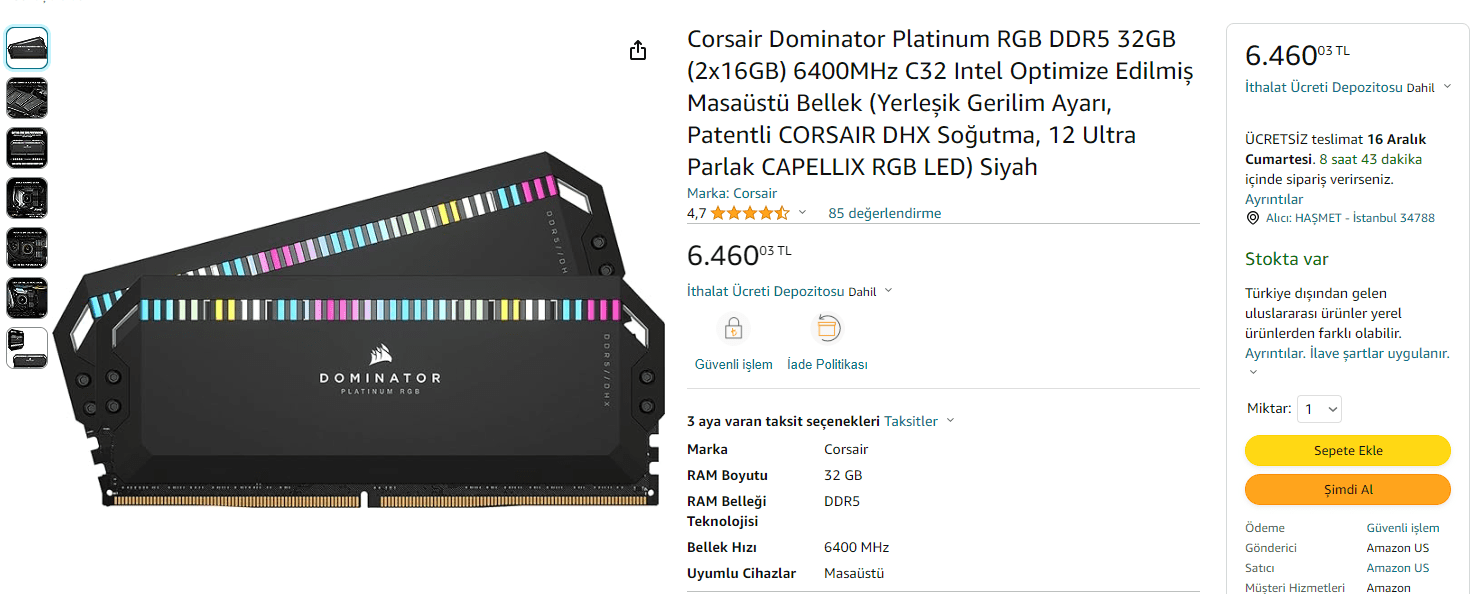Open the Marka: Corsair brand link

(x=731, y=193)
